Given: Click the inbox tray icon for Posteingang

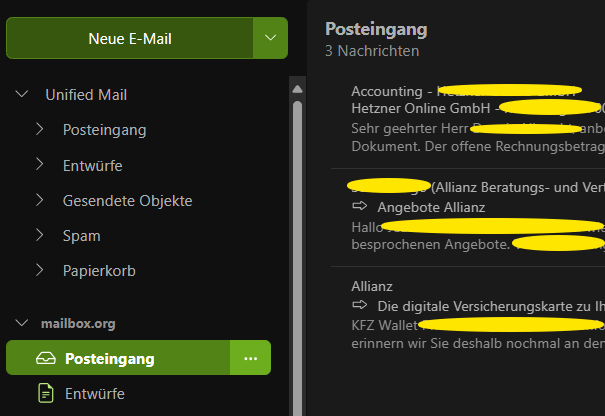Looking at the screenshot, I should click(x=46, y=359).
